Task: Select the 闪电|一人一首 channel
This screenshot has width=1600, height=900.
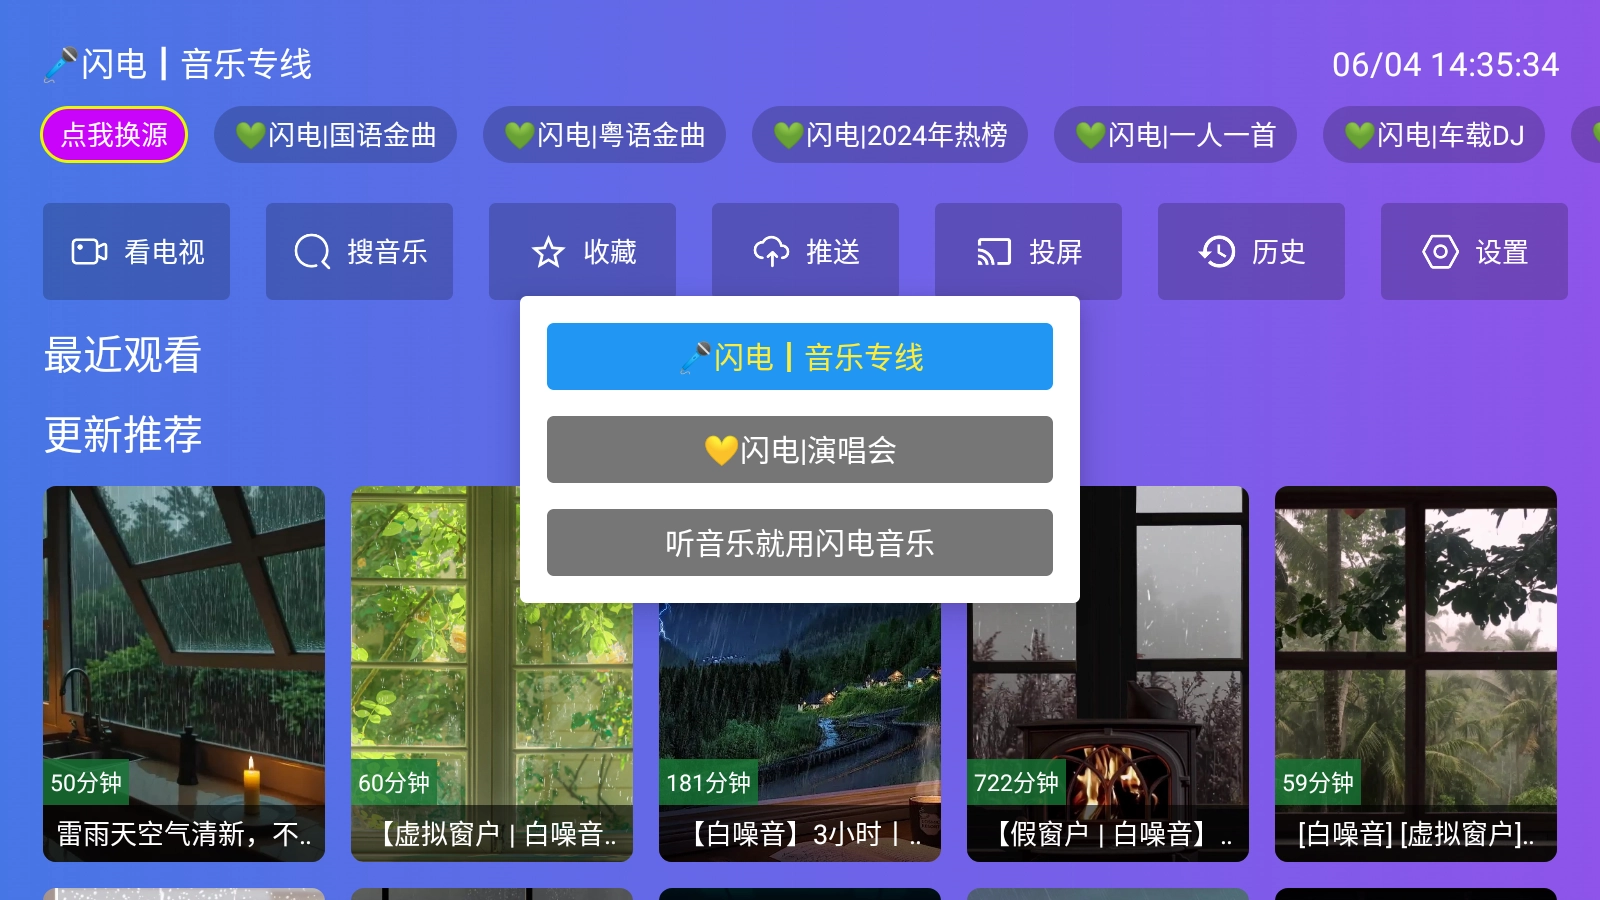Action: 1175,134
